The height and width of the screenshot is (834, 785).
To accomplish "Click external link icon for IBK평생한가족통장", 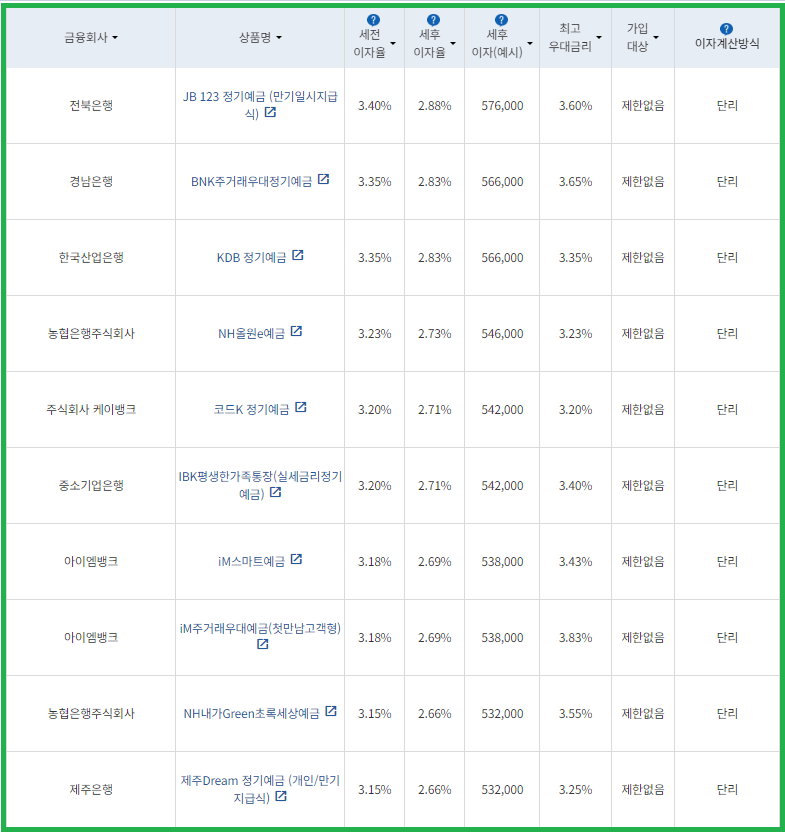I will tap(275, 493).
